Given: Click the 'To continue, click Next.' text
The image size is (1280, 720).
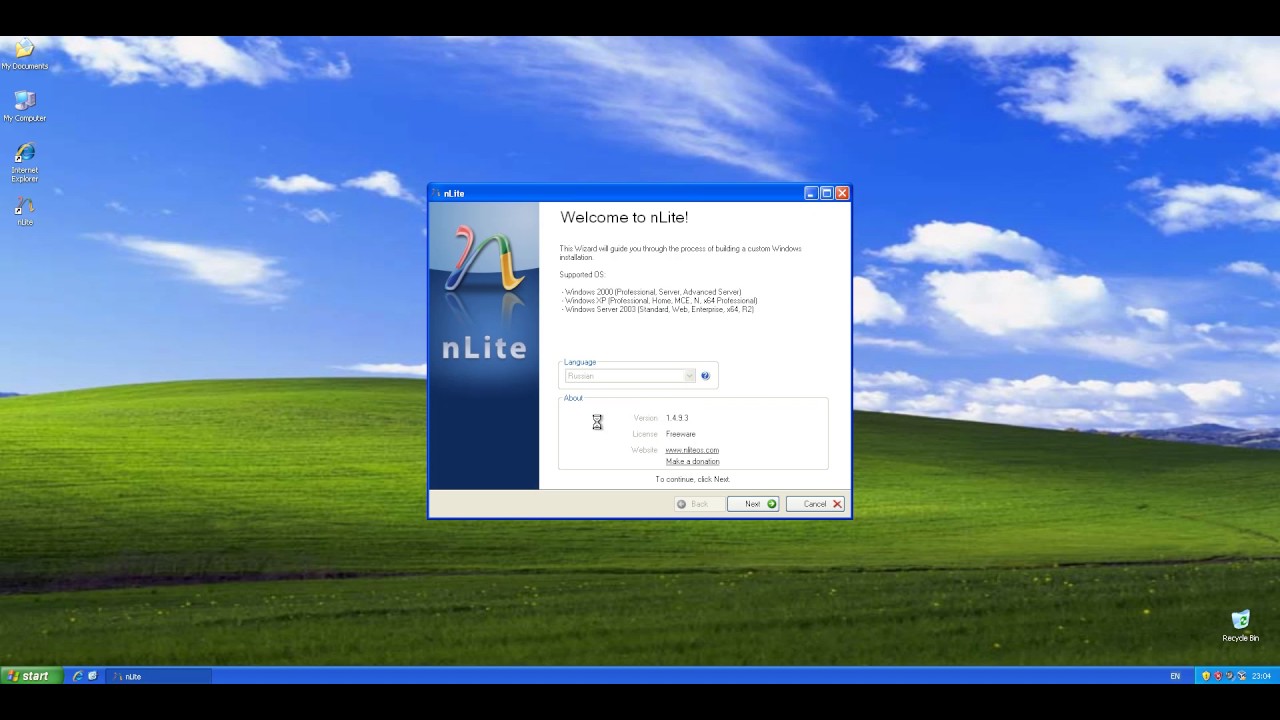Looking at the screenshot, I should 692,479.
